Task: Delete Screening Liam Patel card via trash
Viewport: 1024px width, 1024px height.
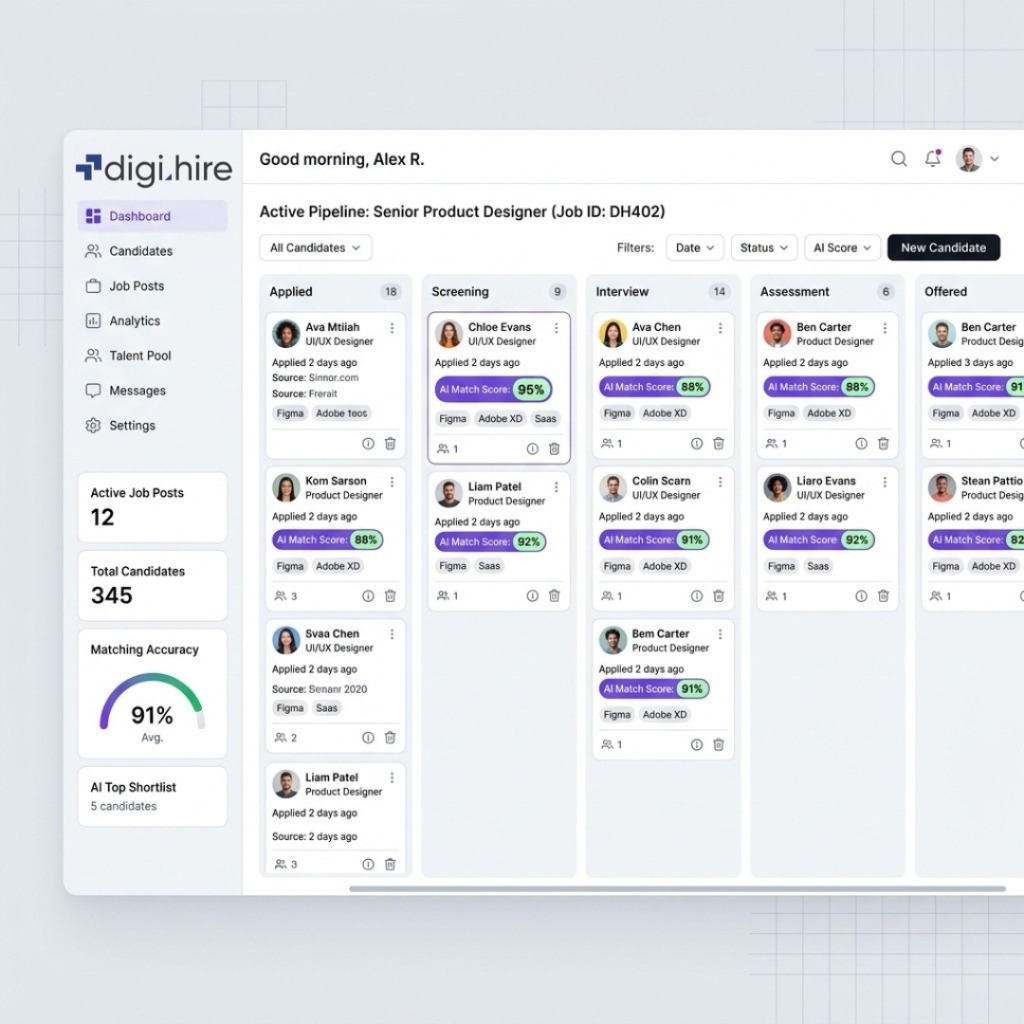Action: 554,596
